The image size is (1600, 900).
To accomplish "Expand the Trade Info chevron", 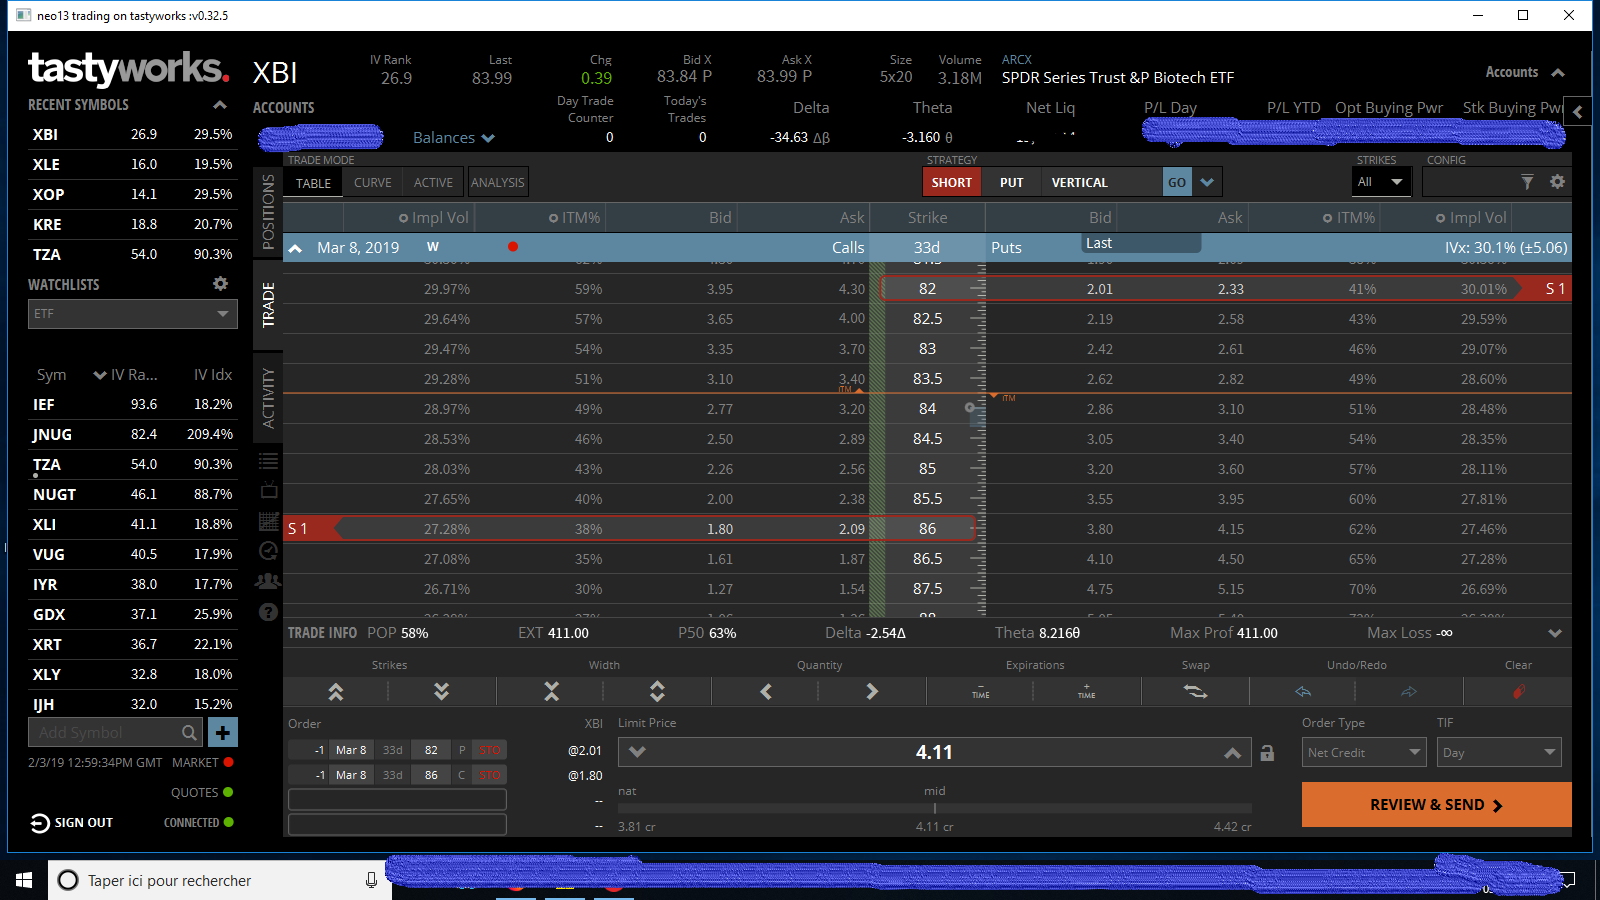I will (1555, 633).
